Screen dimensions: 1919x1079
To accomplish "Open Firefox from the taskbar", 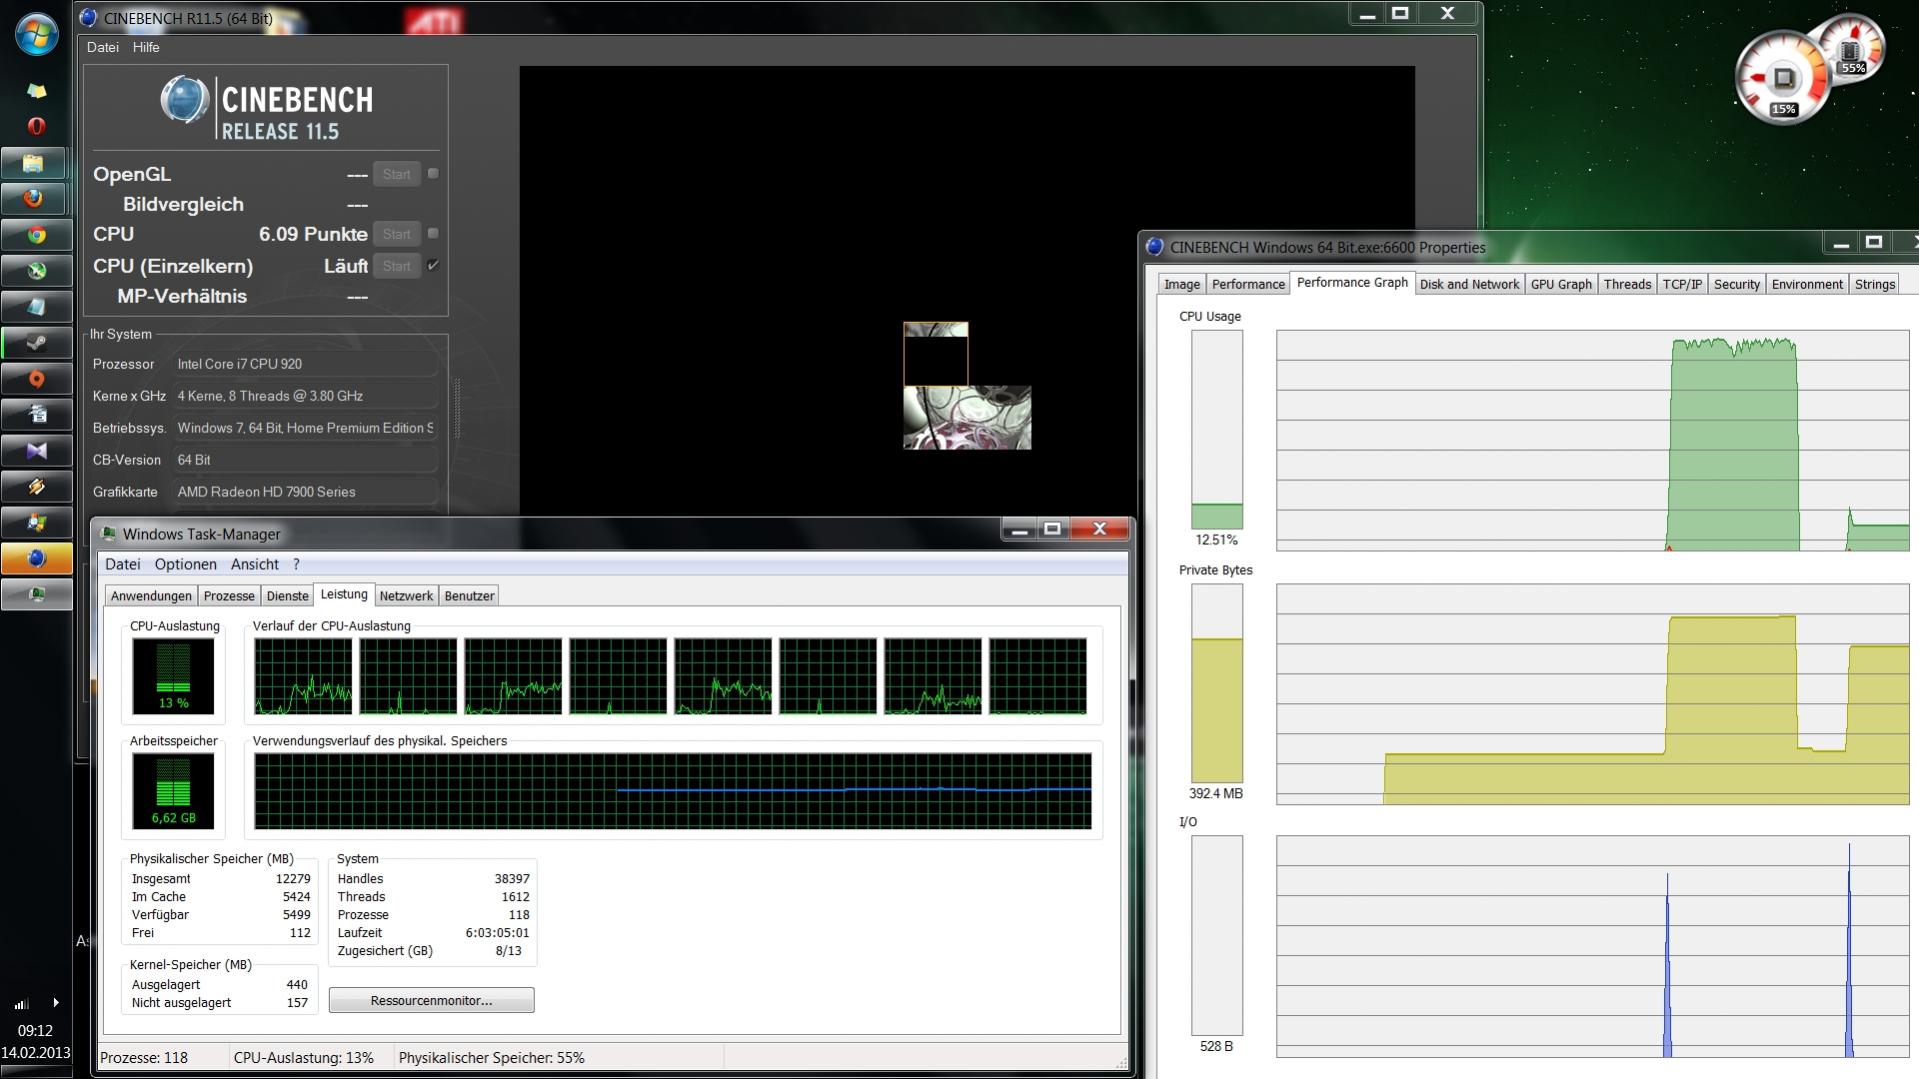I will (36, 198).
